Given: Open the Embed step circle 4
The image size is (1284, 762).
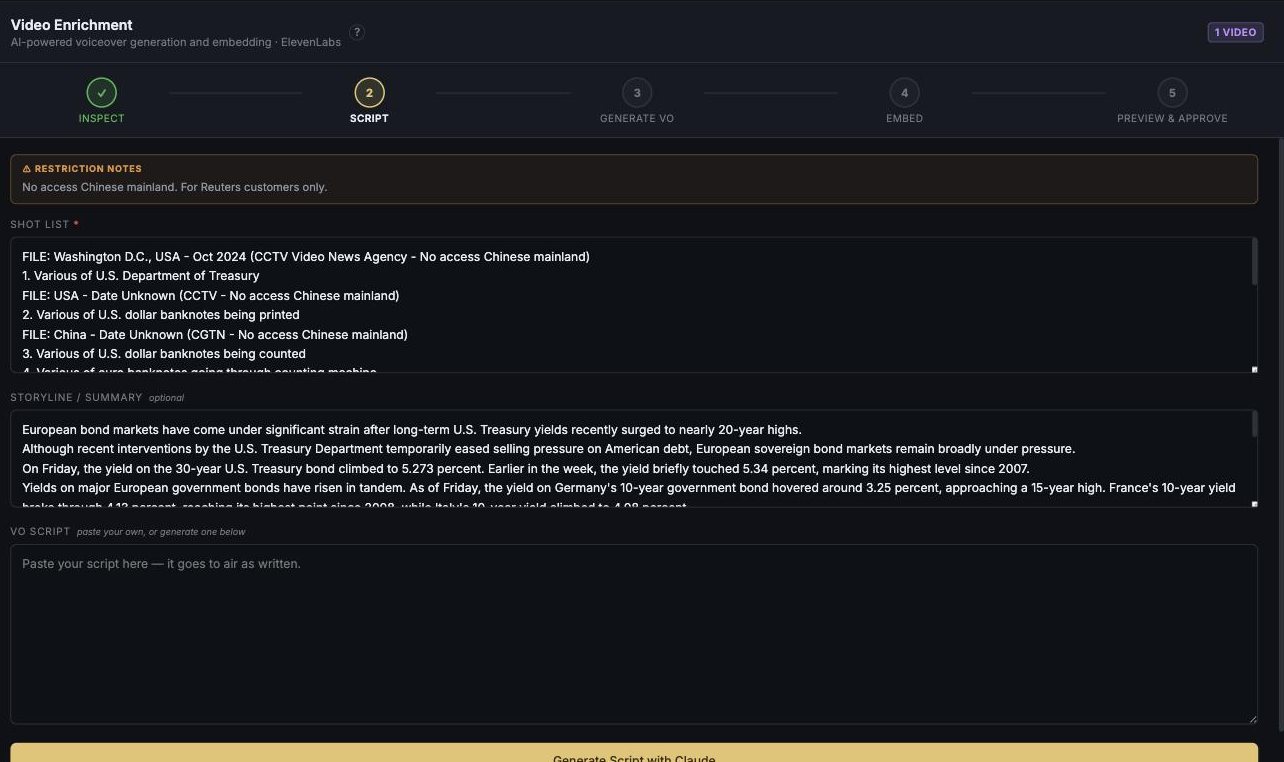Looking at the screenshot, I should 904,93.
